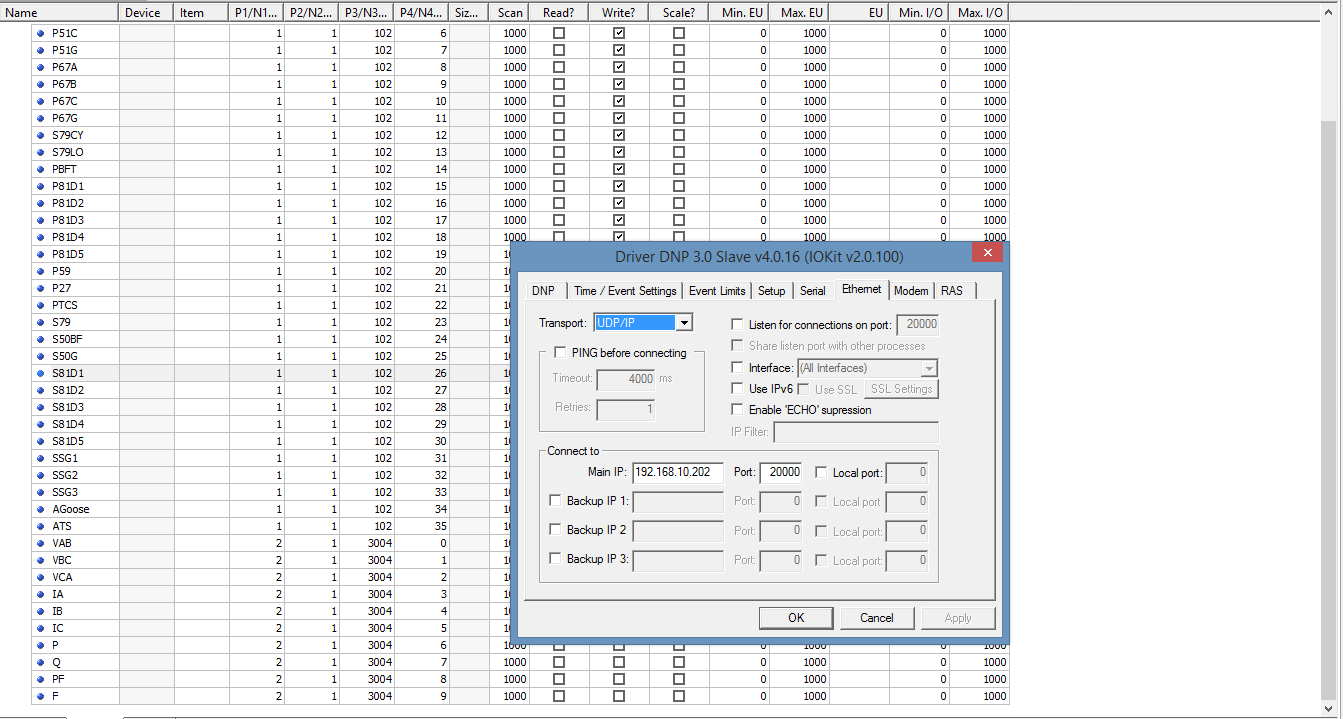
Task: Click the blue dot icon beside IB
Action: click(40, 611)
